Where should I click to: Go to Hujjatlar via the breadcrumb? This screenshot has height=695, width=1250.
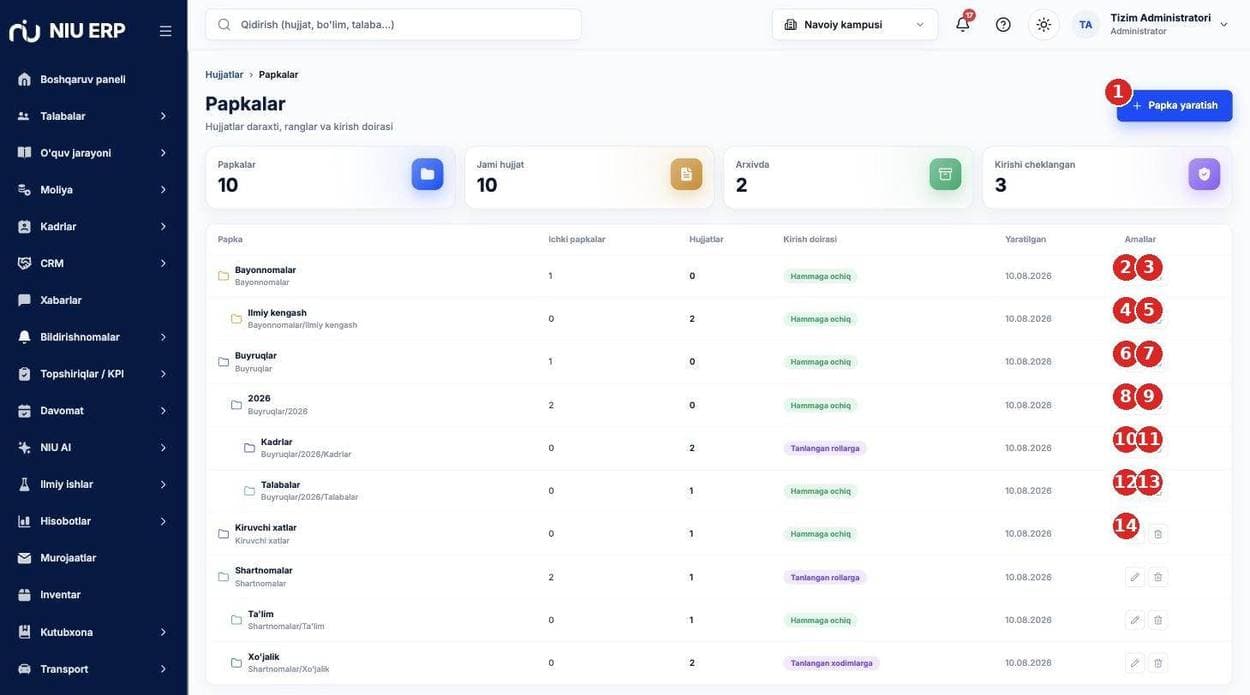tap(224, 75)
